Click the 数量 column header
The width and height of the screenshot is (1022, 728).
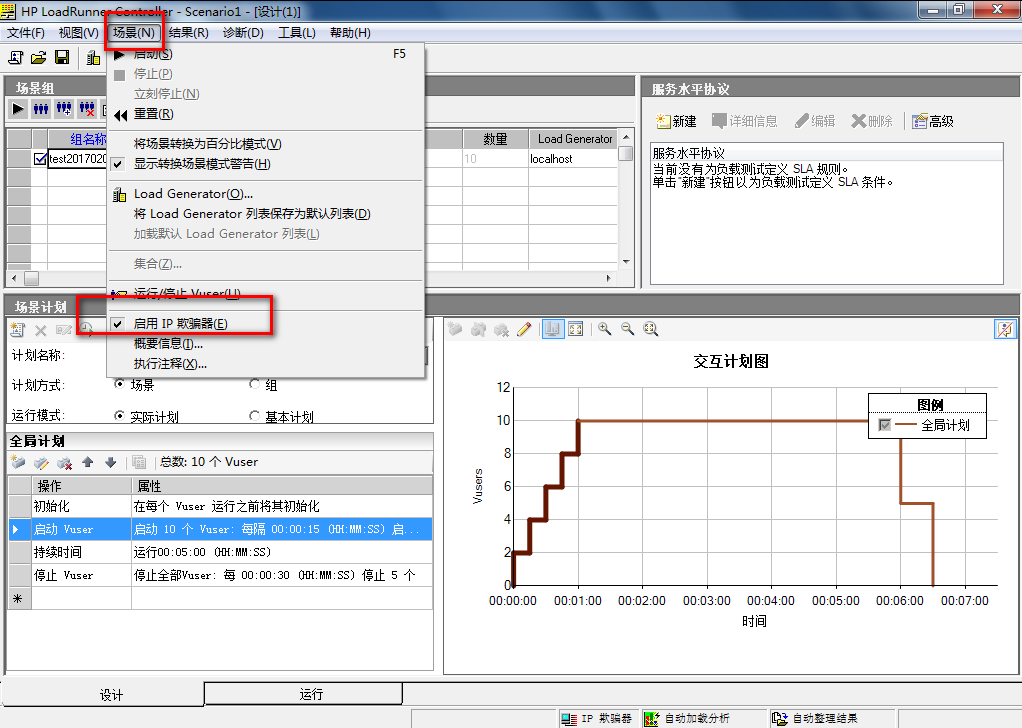pos(495,139)
